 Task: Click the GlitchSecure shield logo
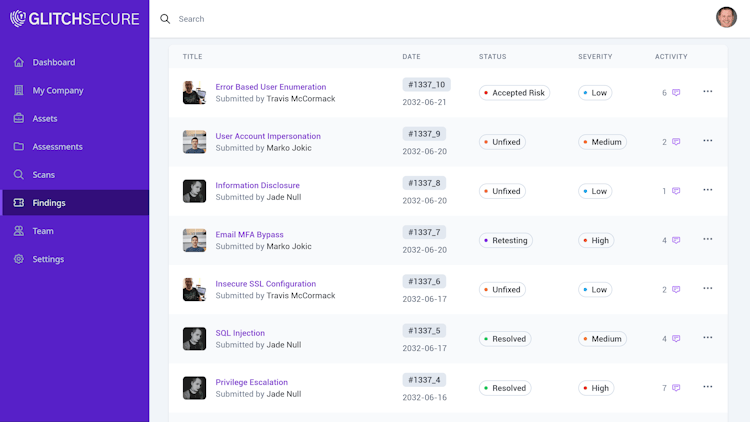click(x=18, y=18)
